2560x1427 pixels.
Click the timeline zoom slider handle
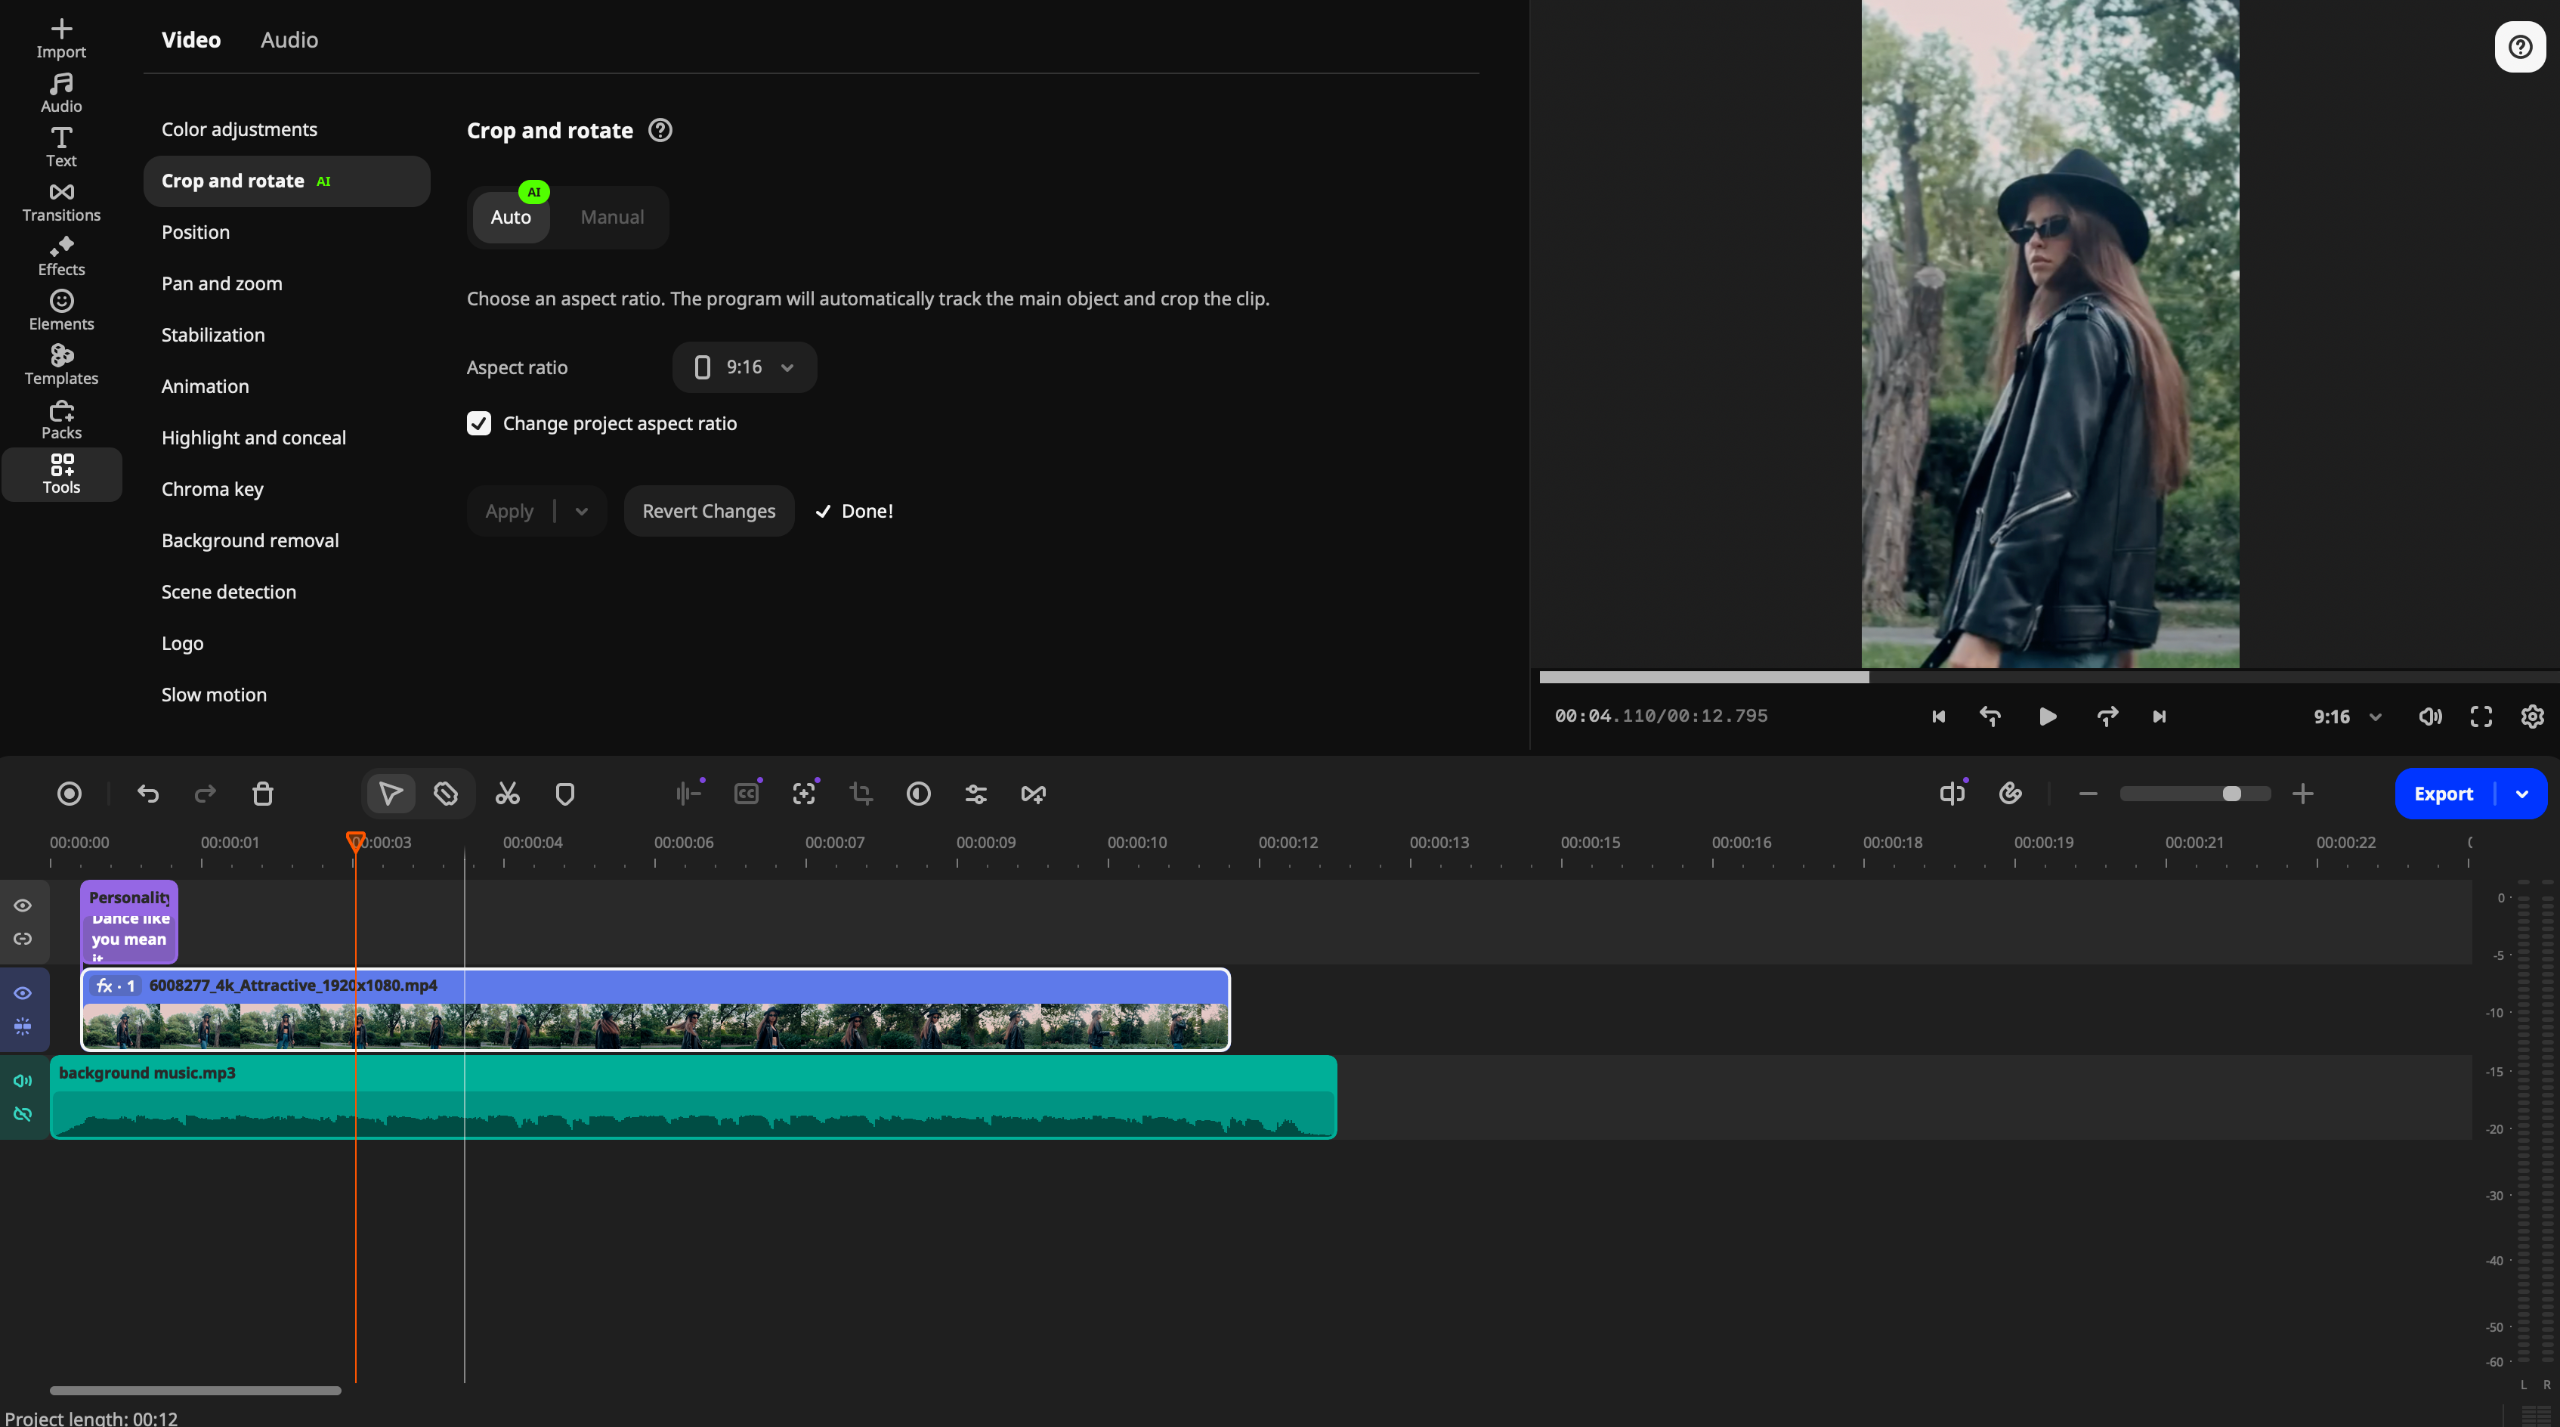pyautogui.click(x=2231, y=794)
